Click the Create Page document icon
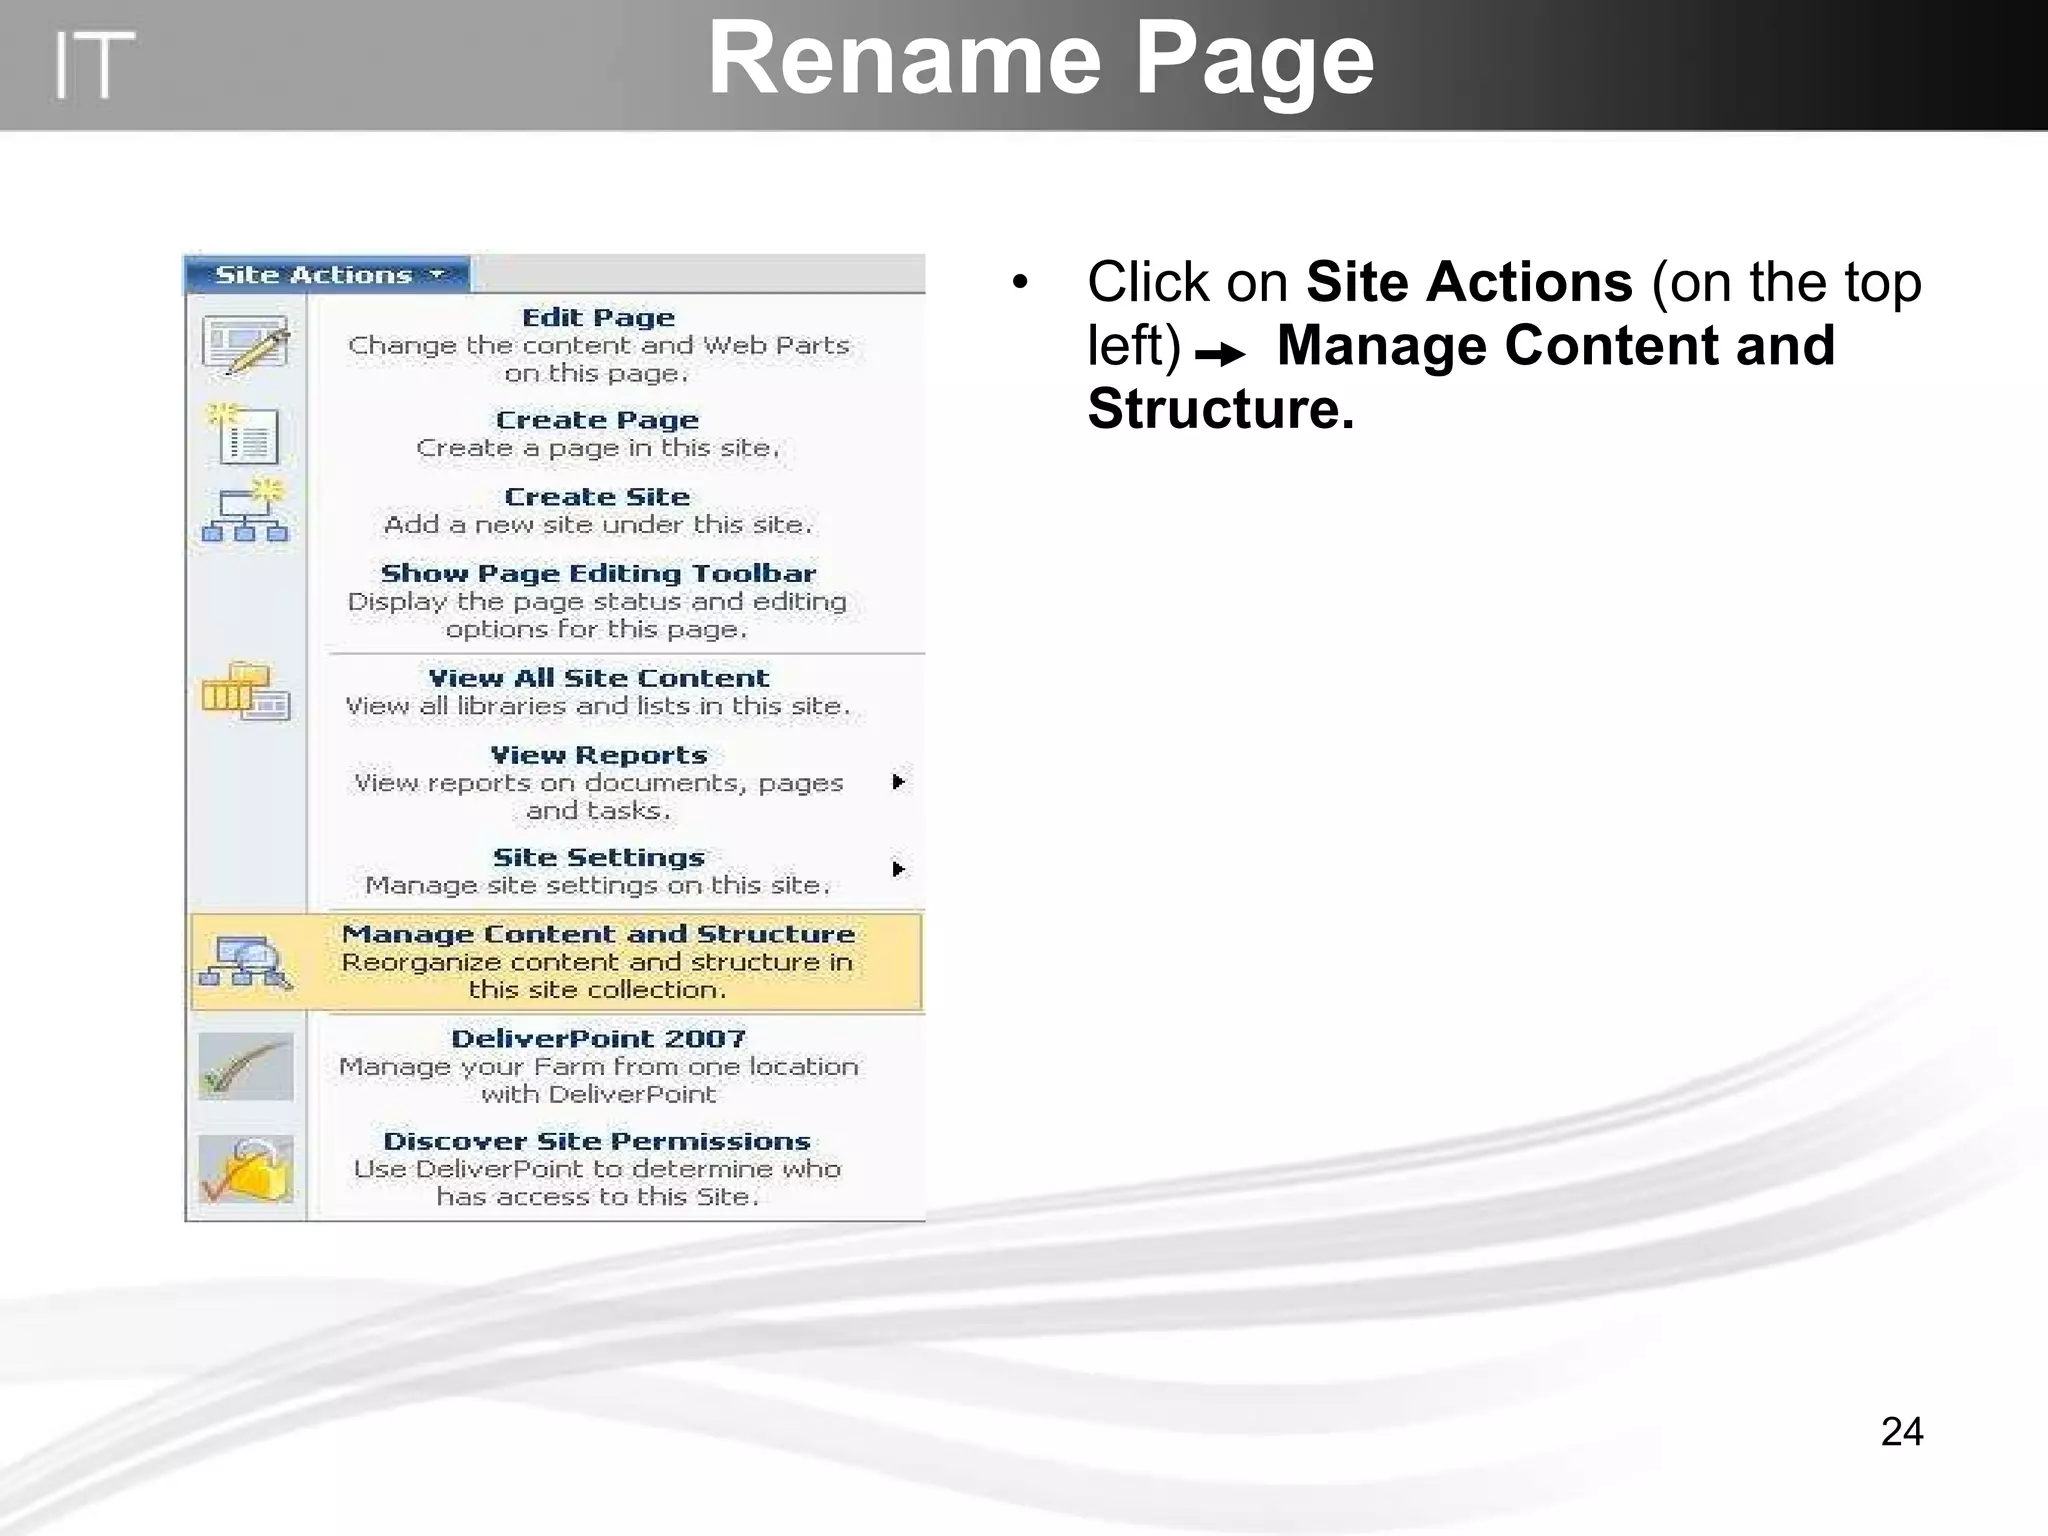2048x1536 pixels. (243, 434)
